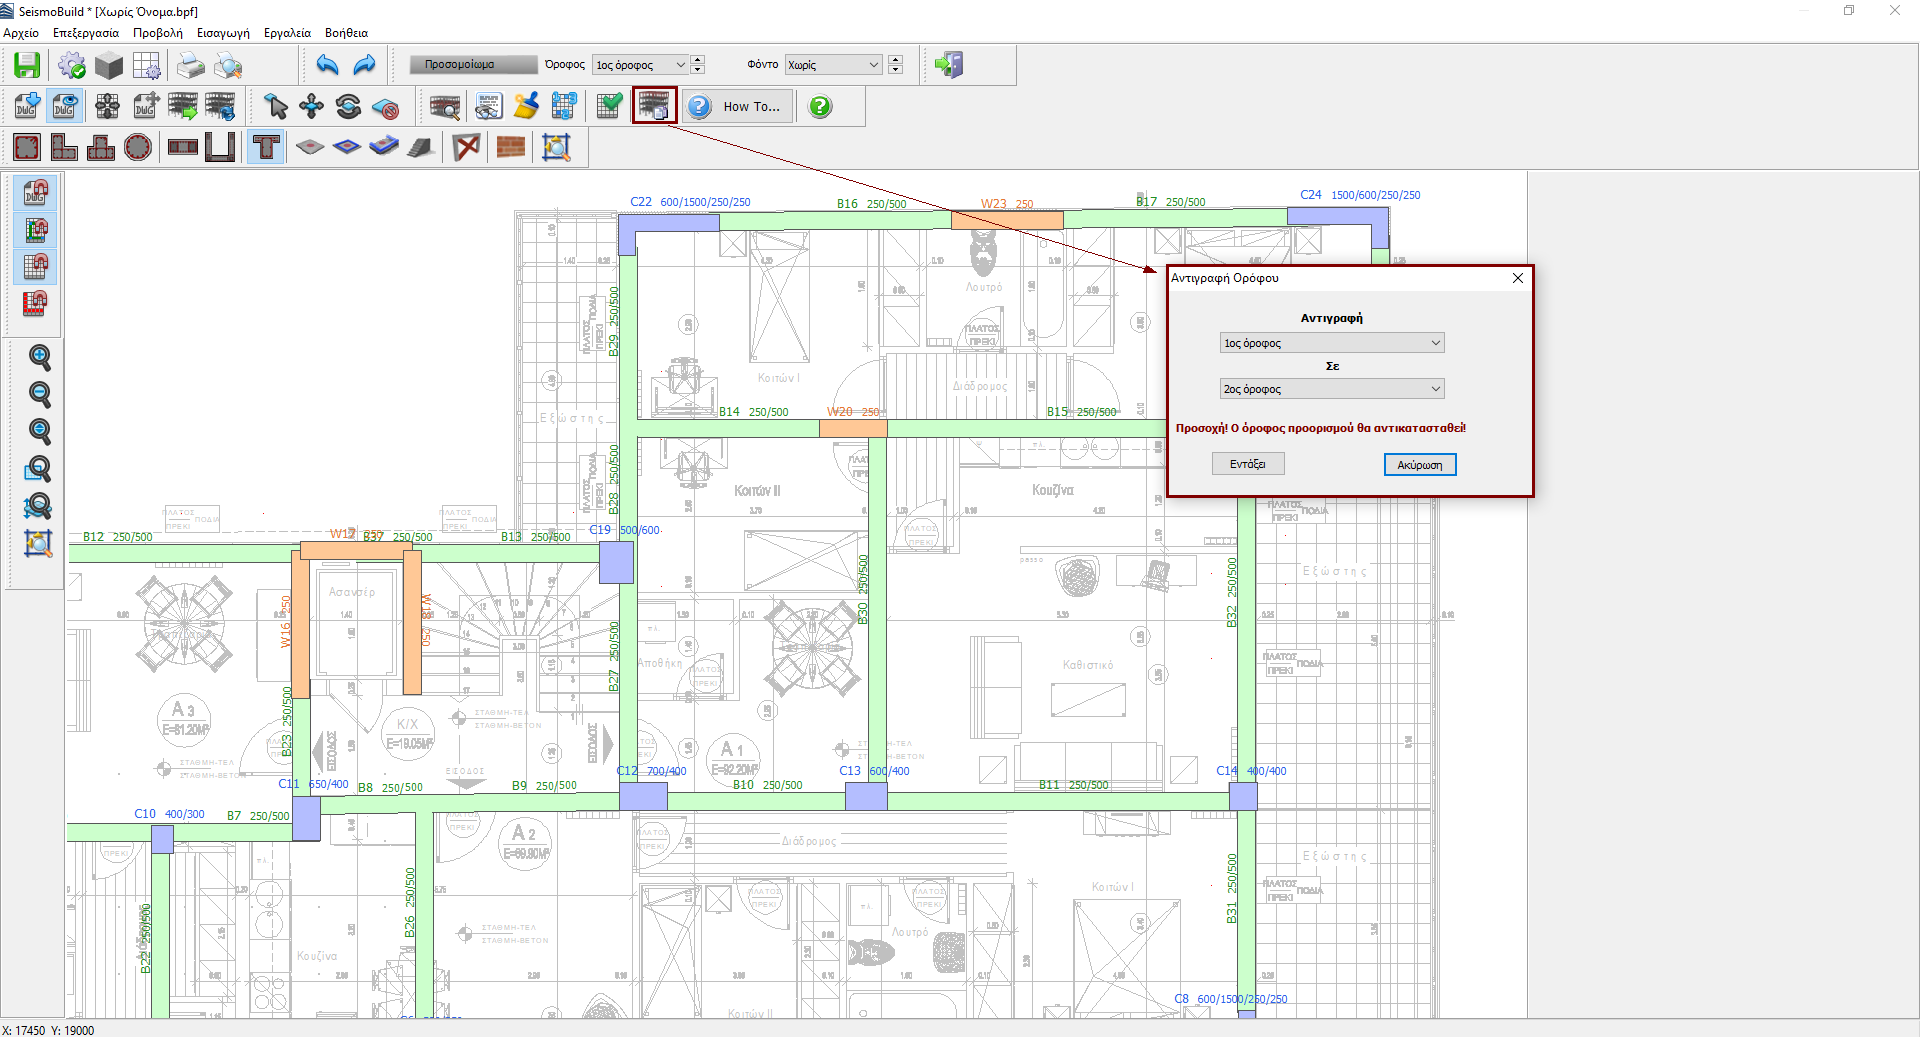Open the Αρχείο menu
Screen dimensions: 1920x1037
[21, 33]
